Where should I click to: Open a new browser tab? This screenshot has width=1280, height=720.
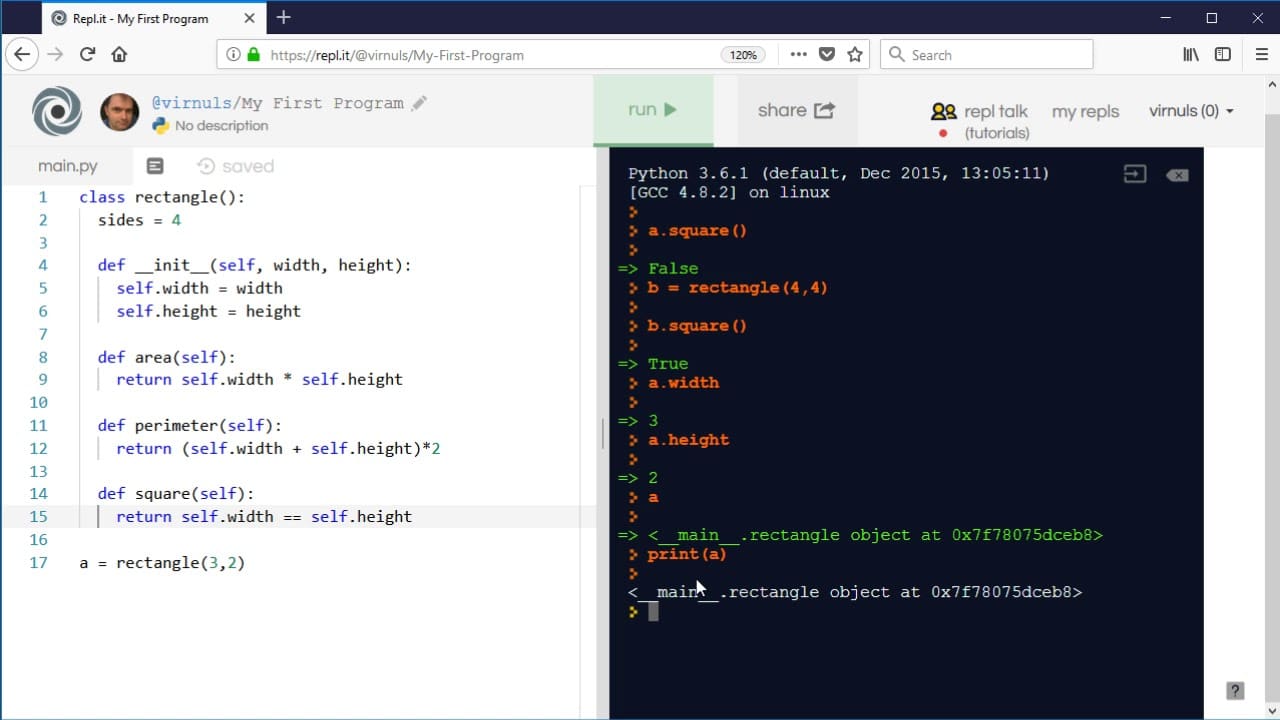[284, 17]
